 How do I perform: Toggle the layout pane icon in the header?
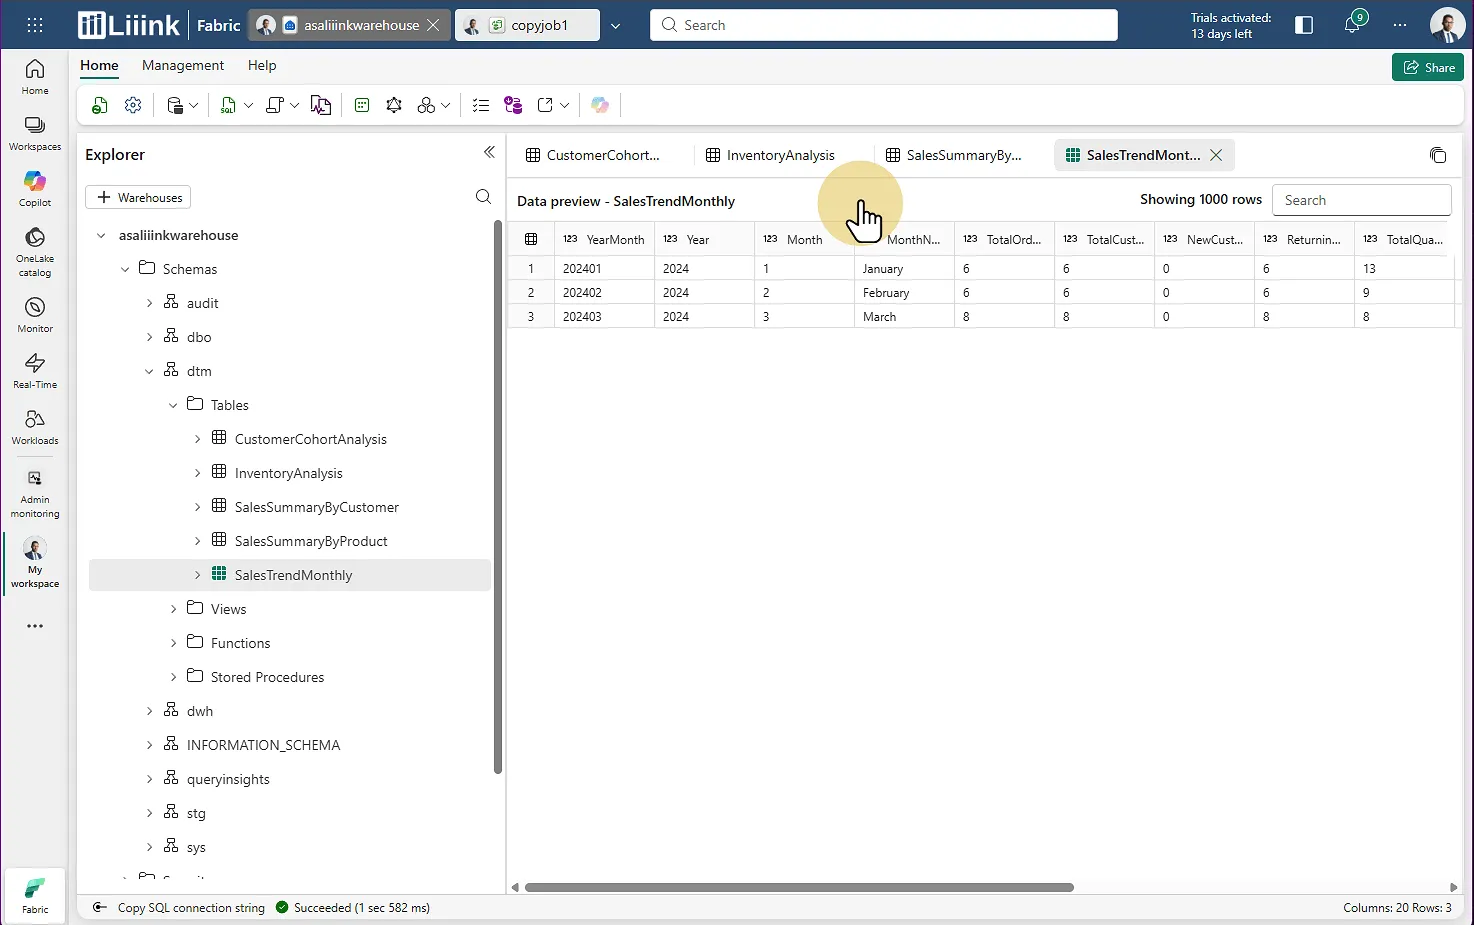pyautogui.click(x=1304, y=25)
